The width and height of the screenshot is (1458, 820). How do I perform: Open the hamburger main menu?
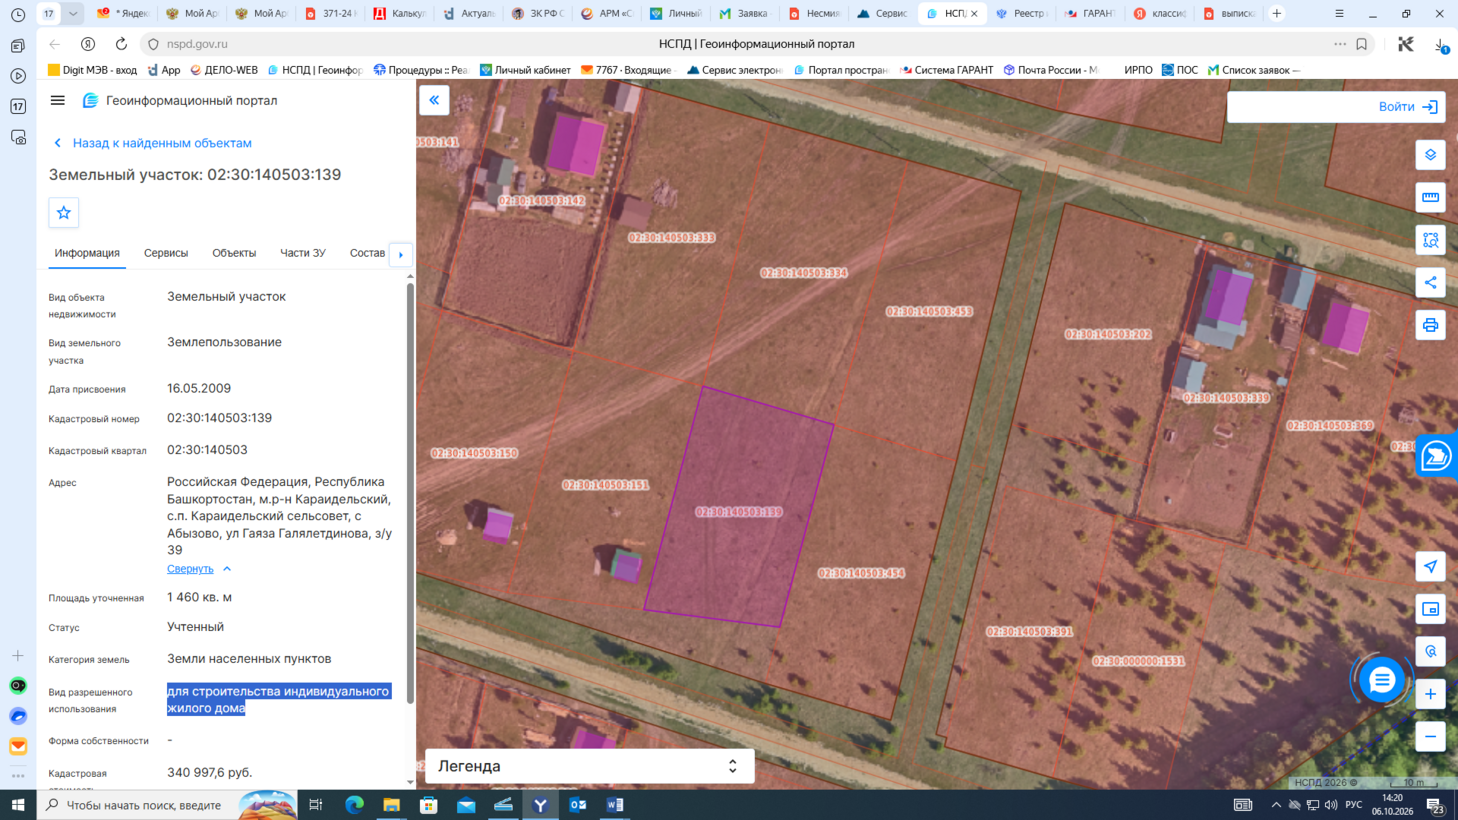[58, 100]
